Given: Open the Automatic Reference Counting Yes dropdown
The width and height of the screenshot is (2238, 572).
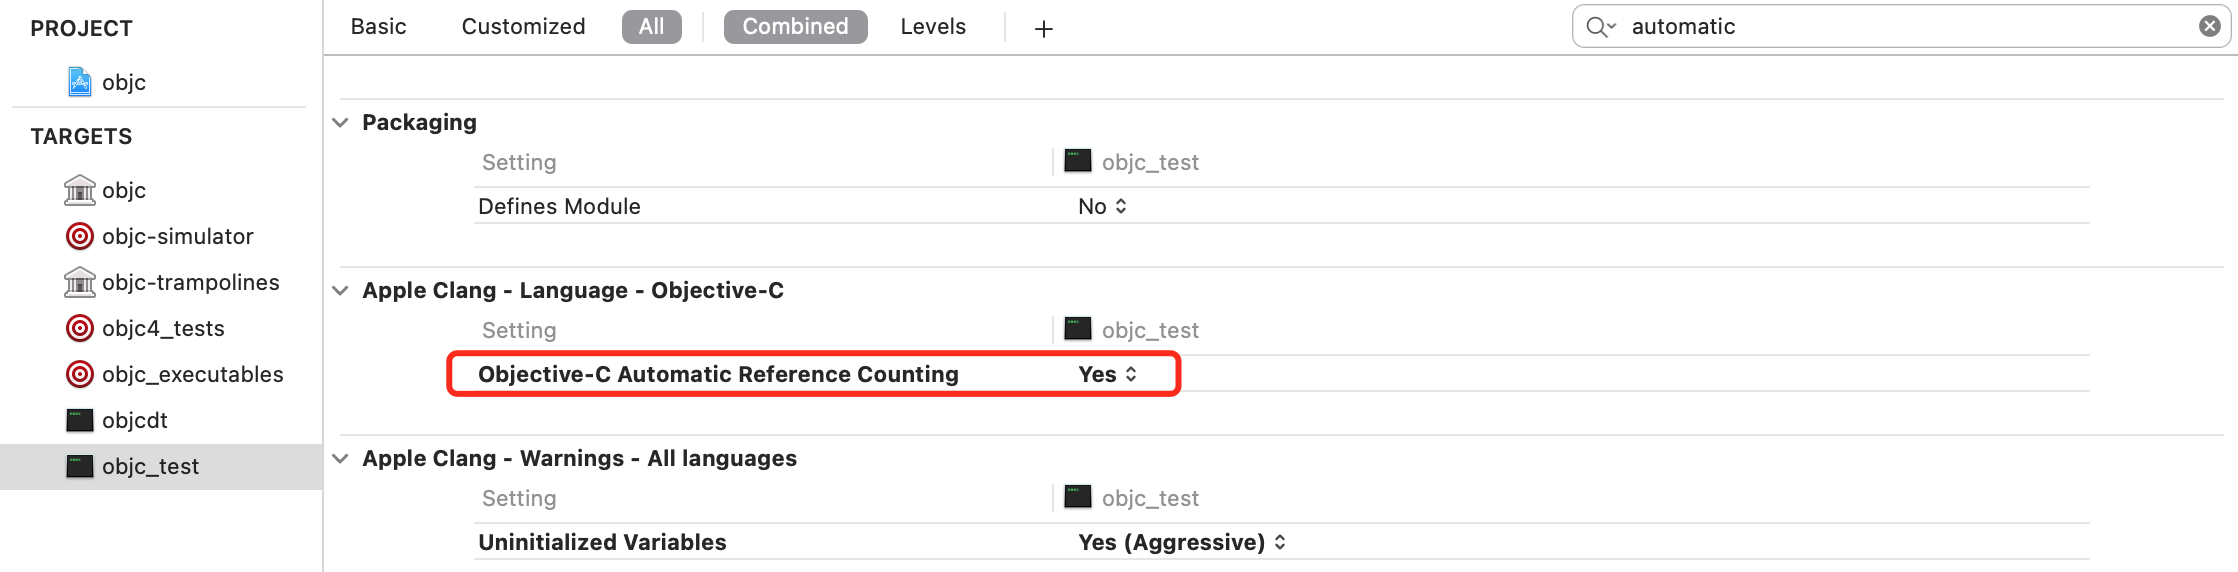Looking at the screenshot, I should (x=1108, y=374).
